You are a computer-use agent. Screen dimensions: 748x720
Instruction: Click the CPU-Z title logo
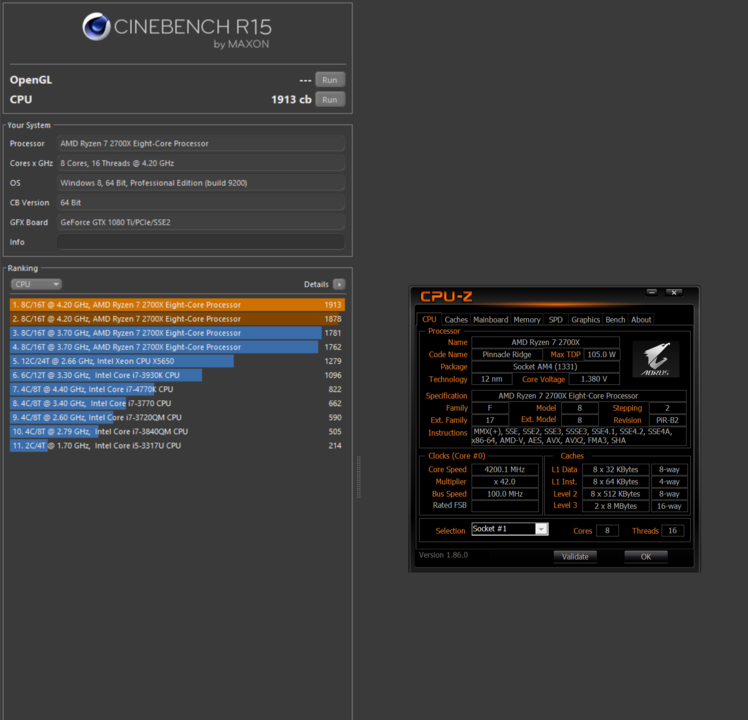coord(446,297)
